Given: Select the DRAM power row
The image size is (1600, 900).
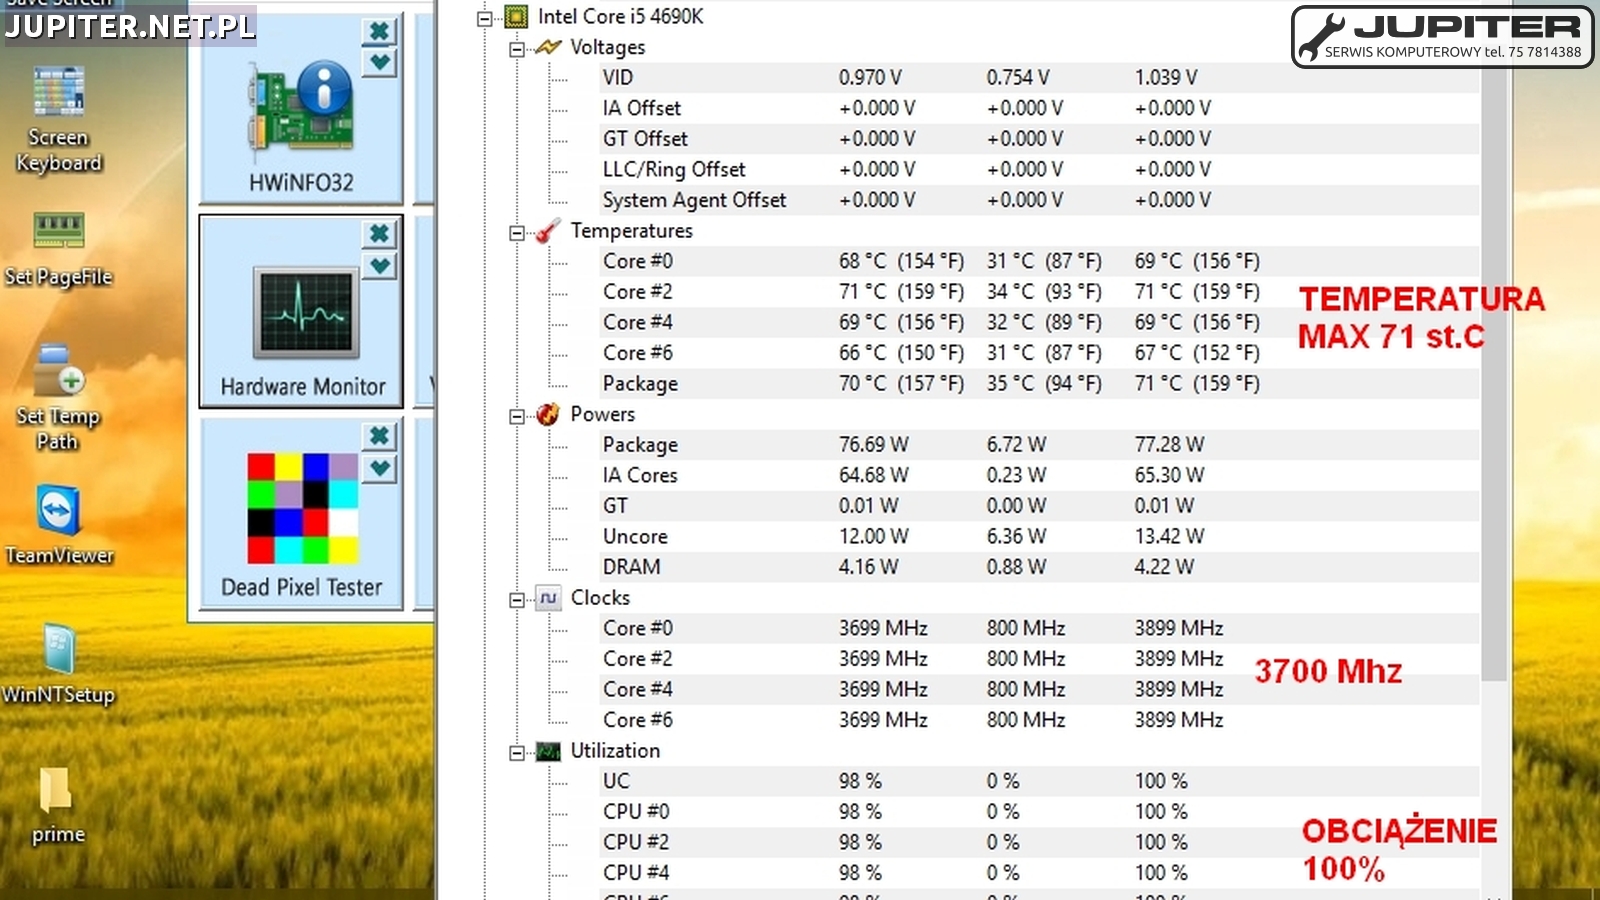Looking at the screenshot, I should pos(1039,567).
